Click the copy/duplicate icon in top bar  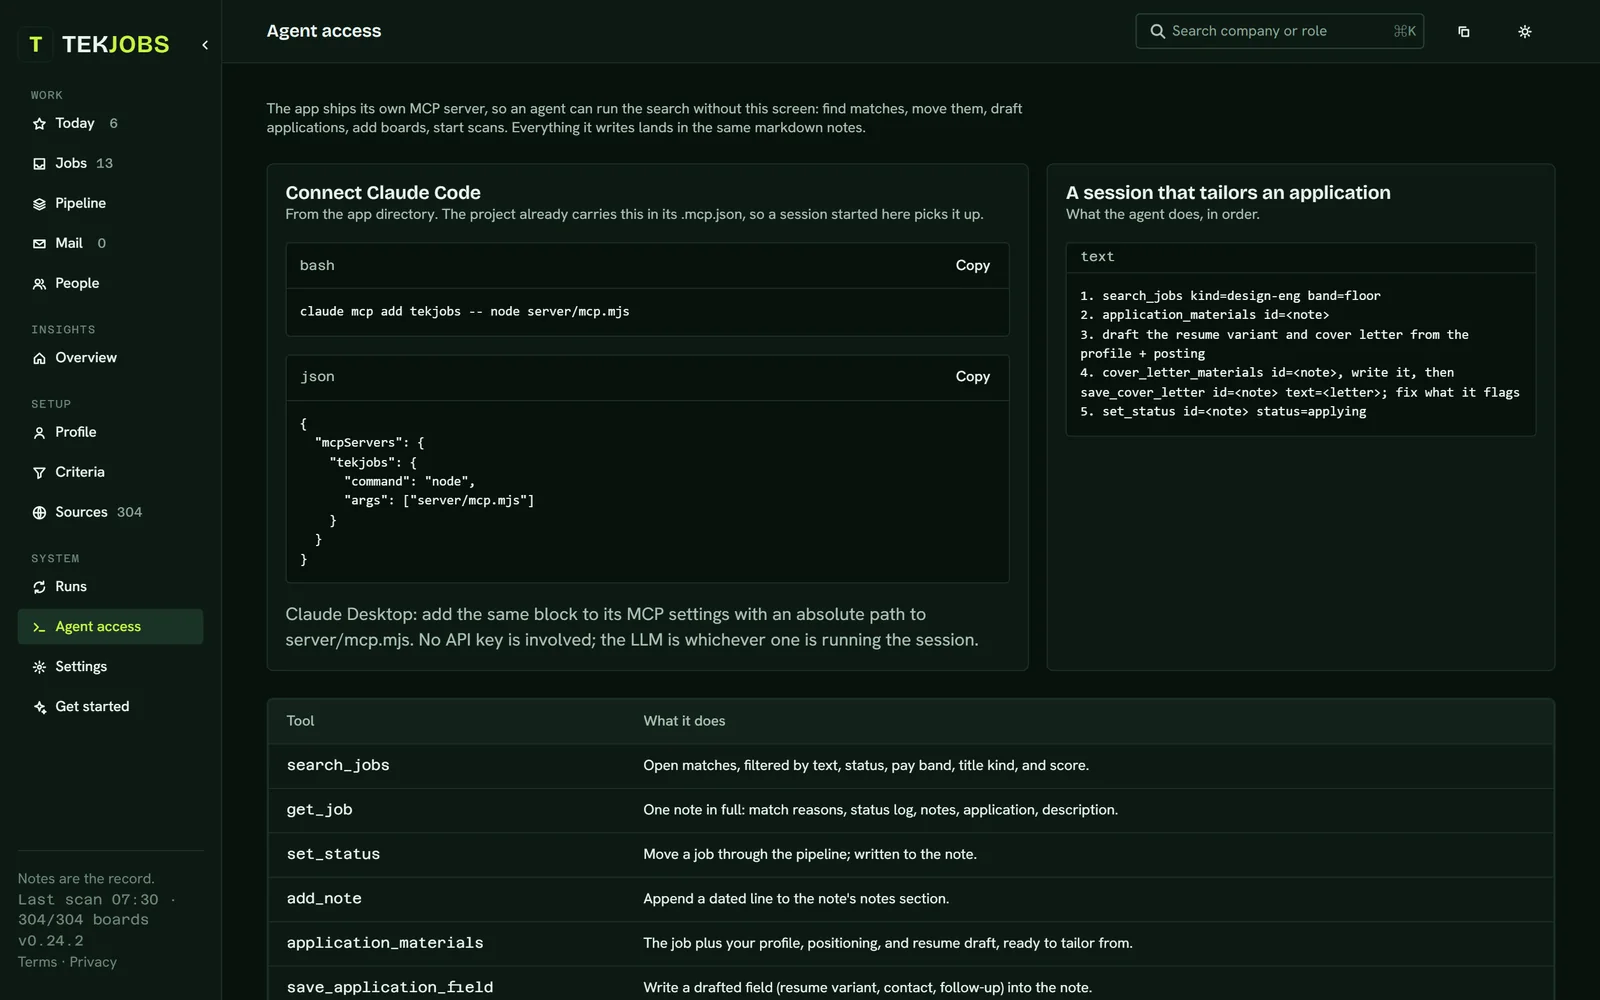click(1464, 32)
